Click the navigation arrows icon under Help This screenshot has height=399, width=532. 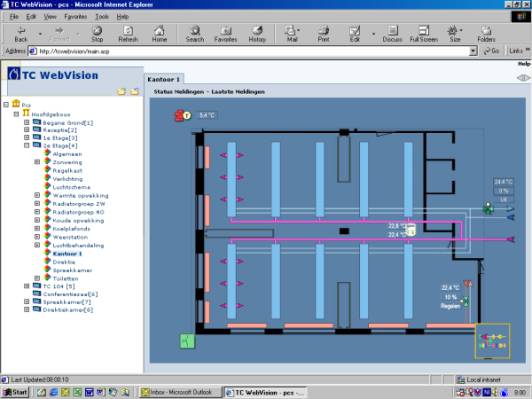click(x=524, y=78)
